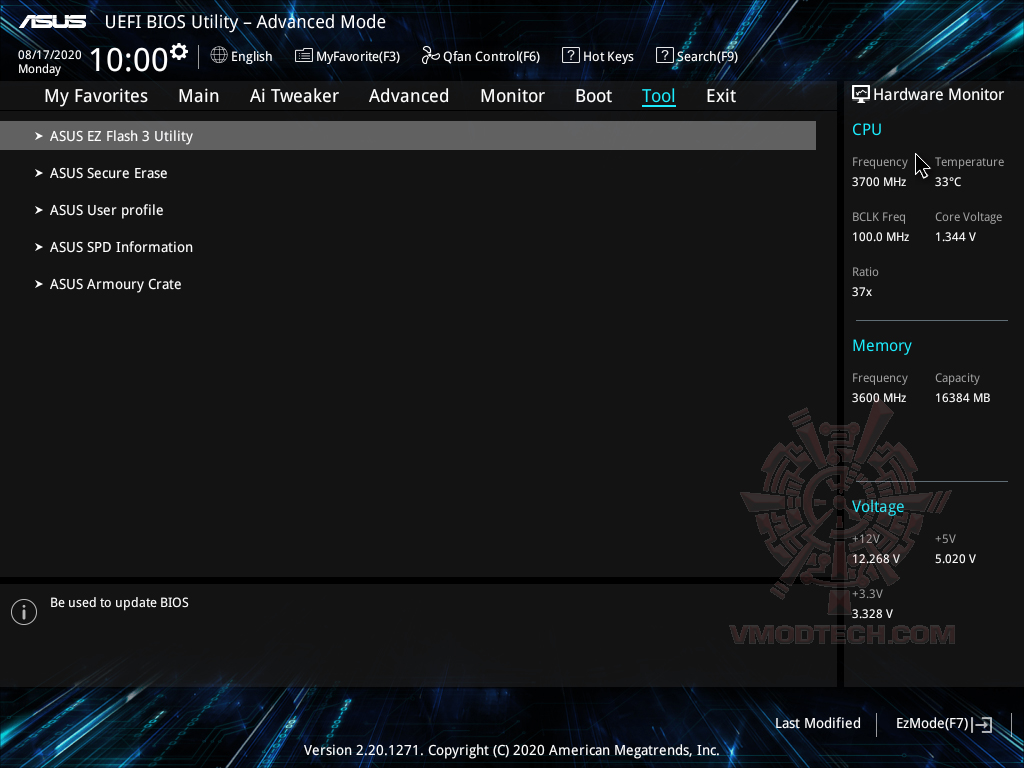
Task: Select the Monitor menu item
Action: tap(512, 96)
